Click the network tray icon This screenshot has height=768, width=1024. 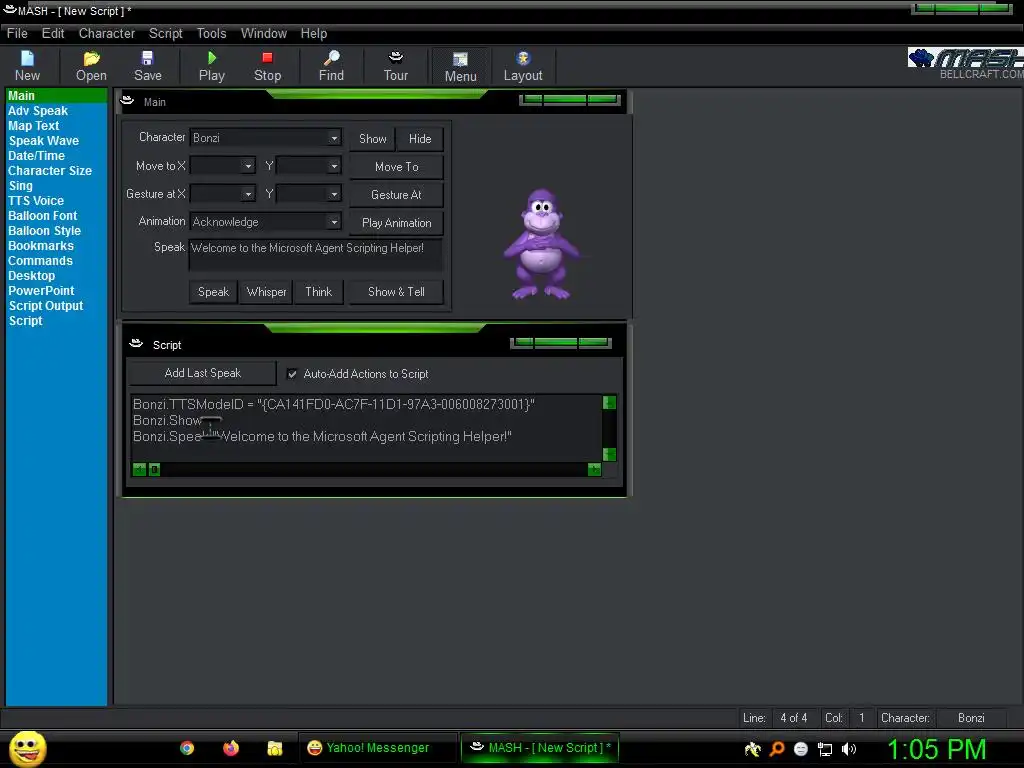click(x=825, y=749)
